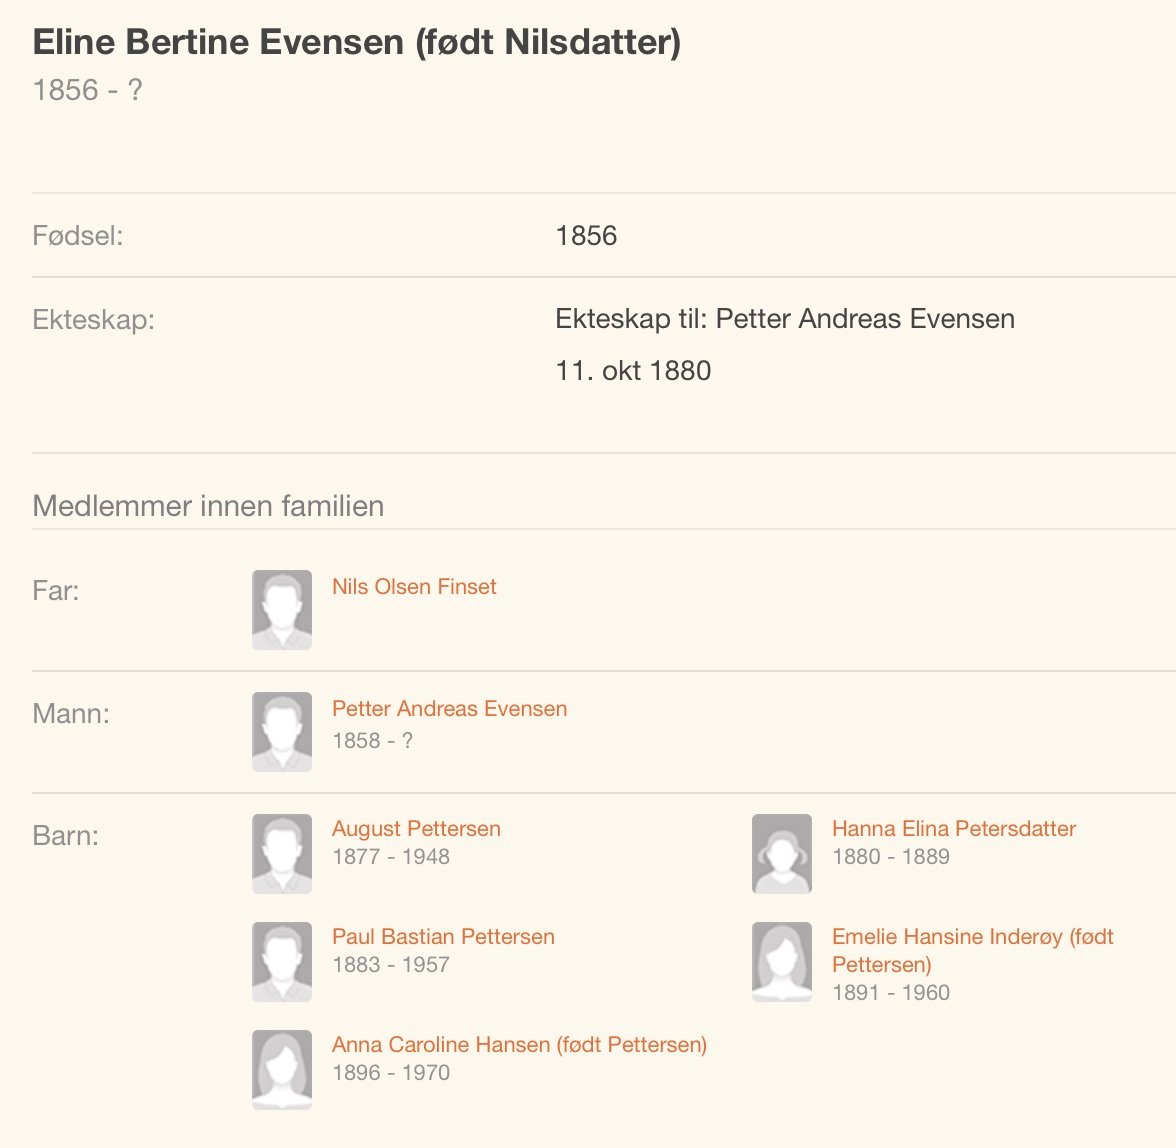Click Anna Caroline Hansen's profile avatar
The image size is (1176, 1148).
[282, 1069]
